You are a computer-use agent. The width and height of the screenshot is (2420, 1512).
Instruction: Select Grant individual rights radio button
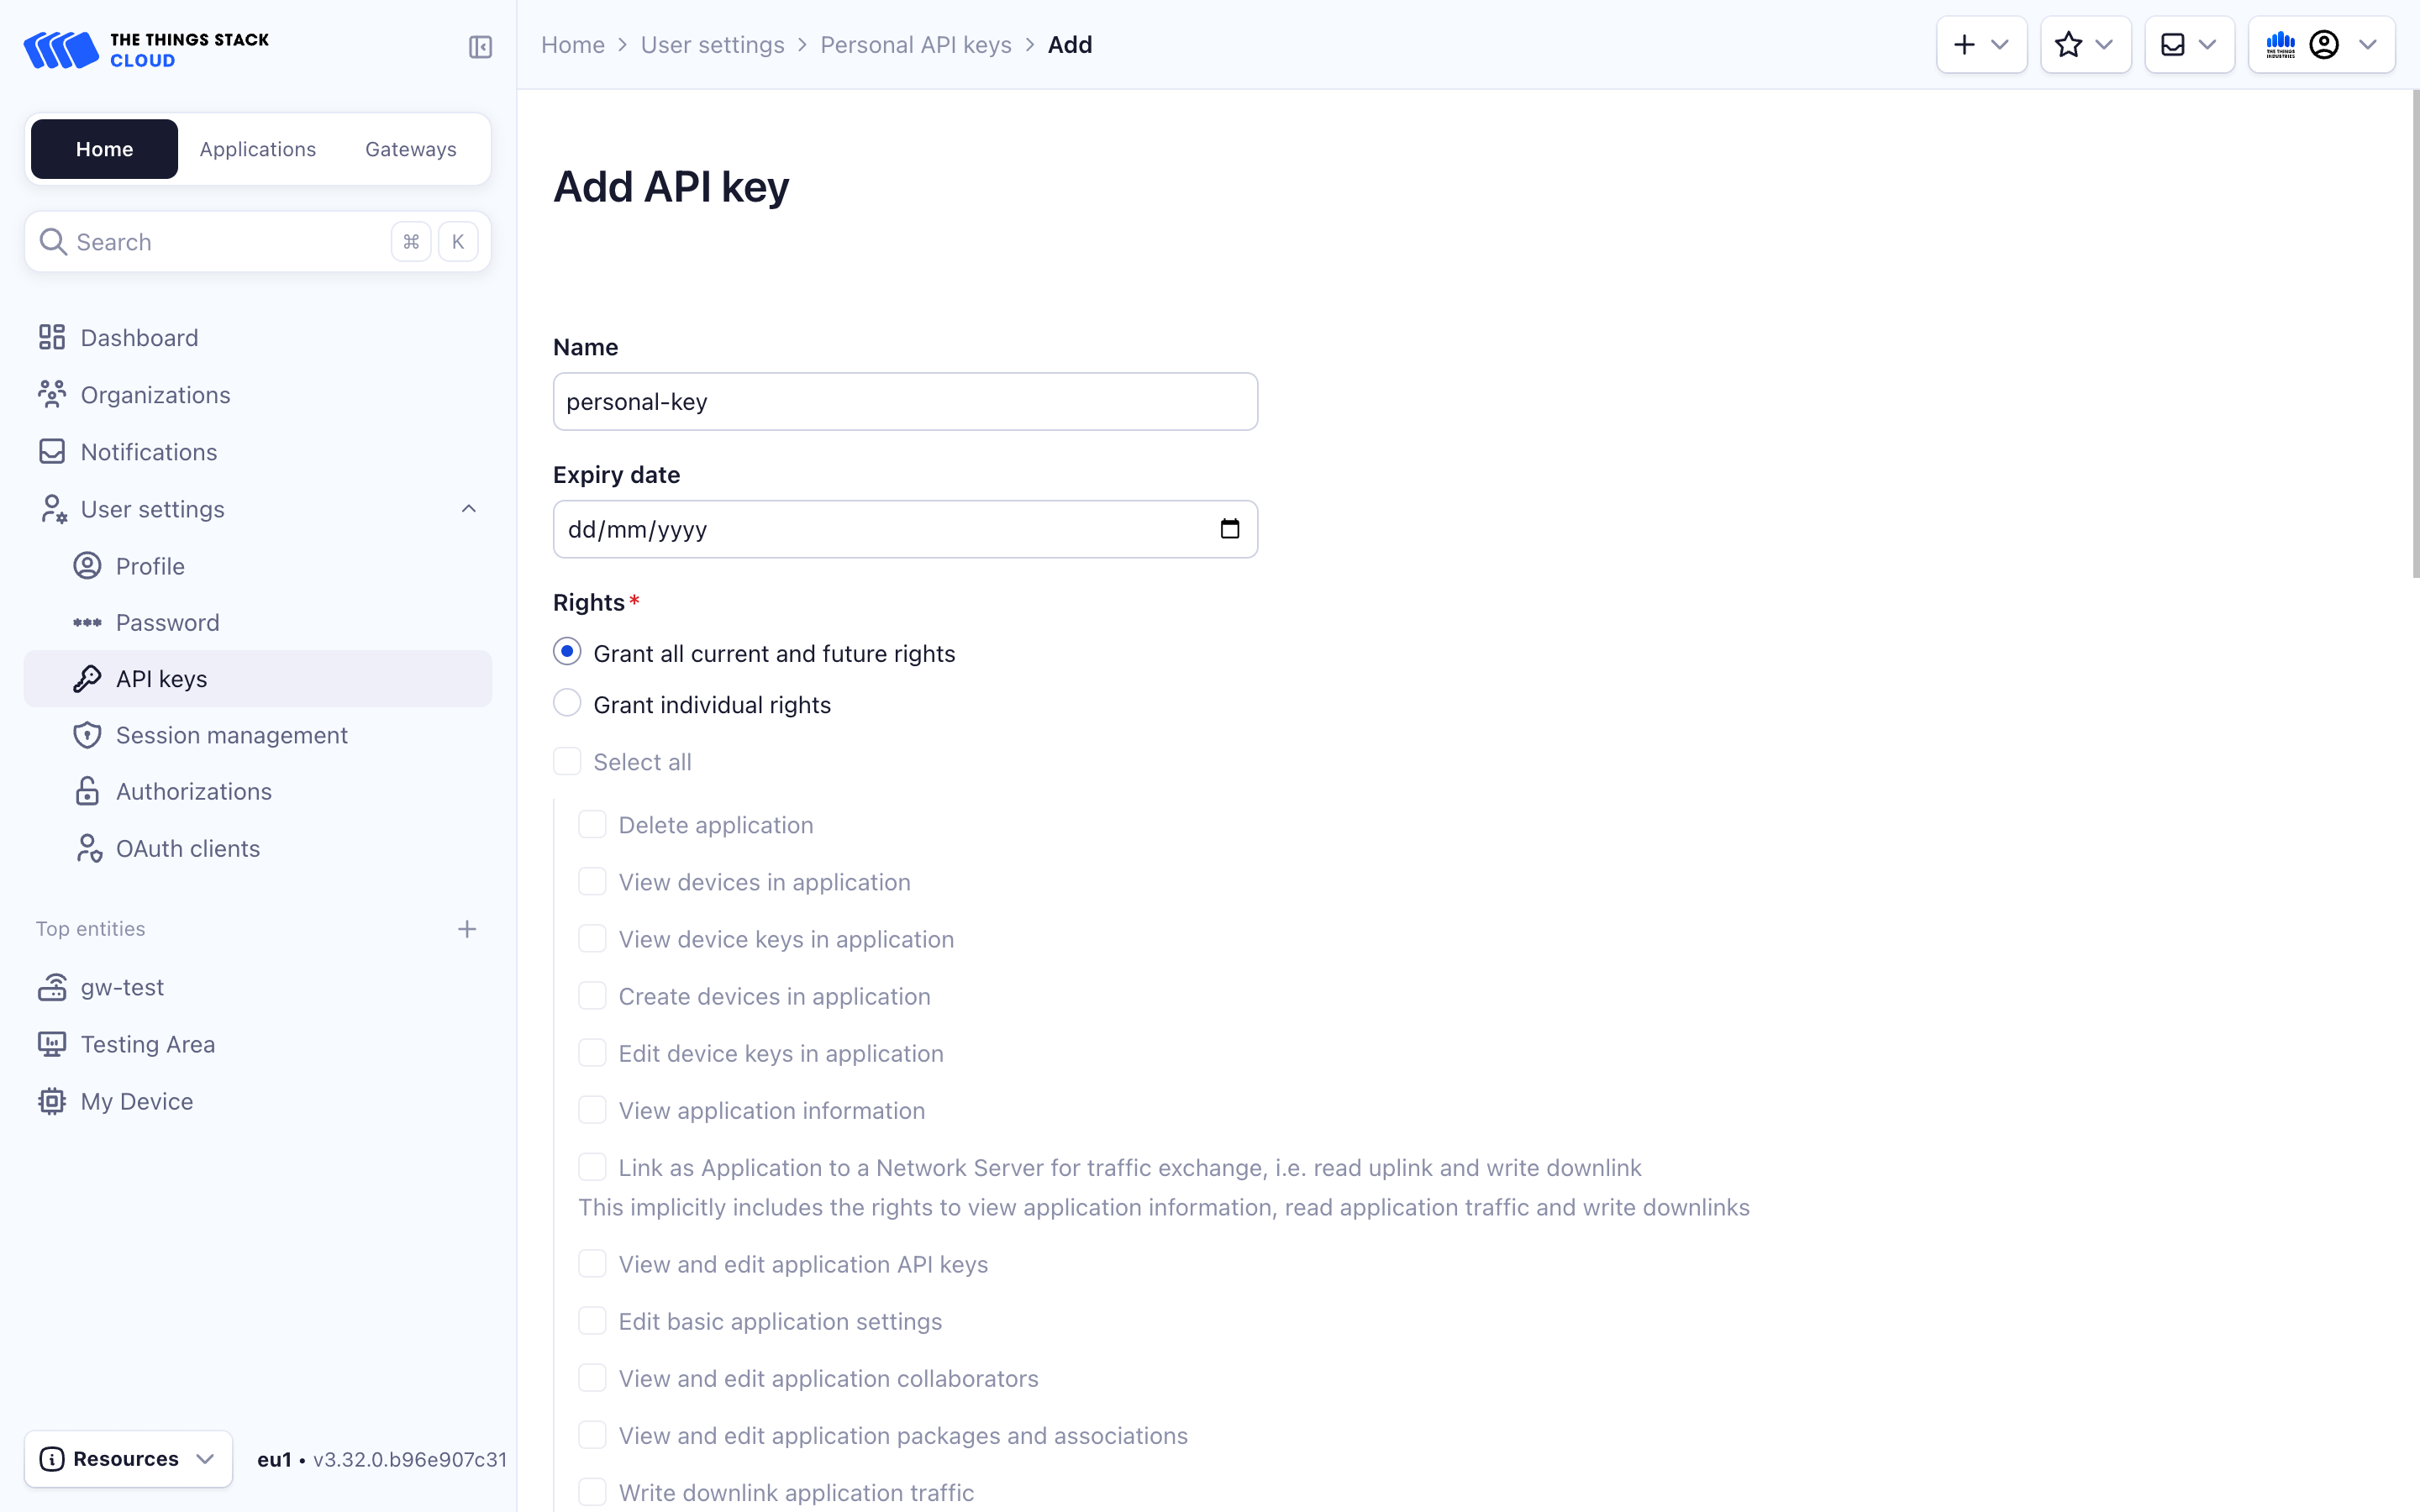566,704
